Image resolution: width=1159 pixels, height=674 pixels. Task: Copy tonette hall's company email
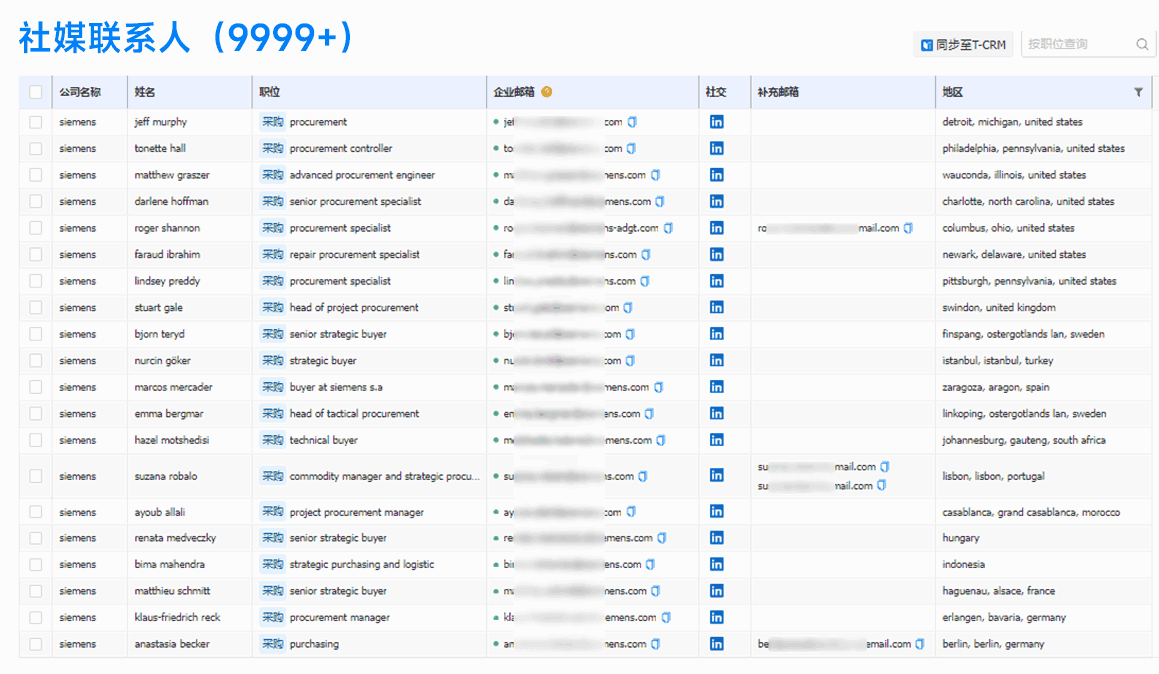pos(632,149)
